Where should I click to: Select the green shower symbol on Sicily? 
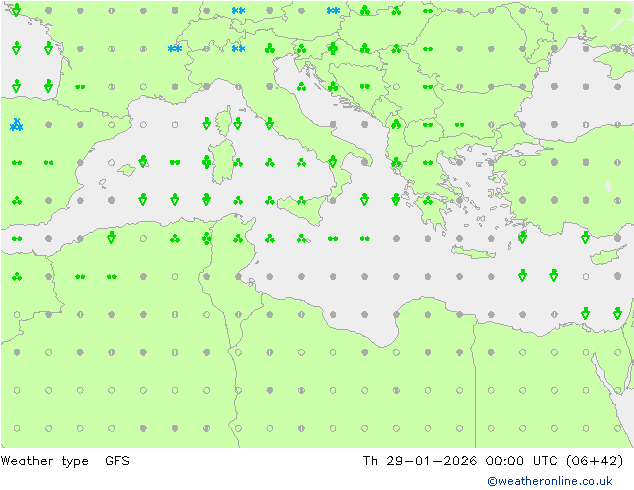tap(301, 200)
